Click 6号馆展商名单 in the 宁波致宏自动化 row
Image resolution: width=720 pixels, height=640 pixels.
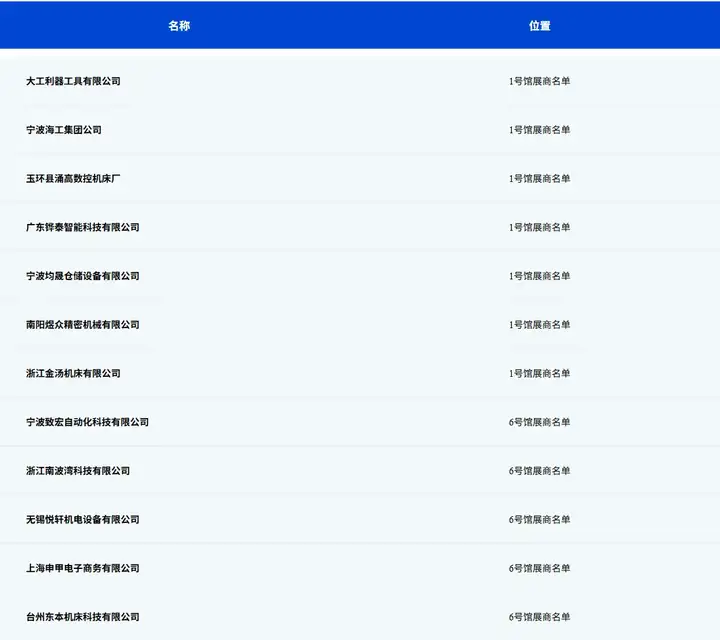pyautogui.click(x=540, y=422)
